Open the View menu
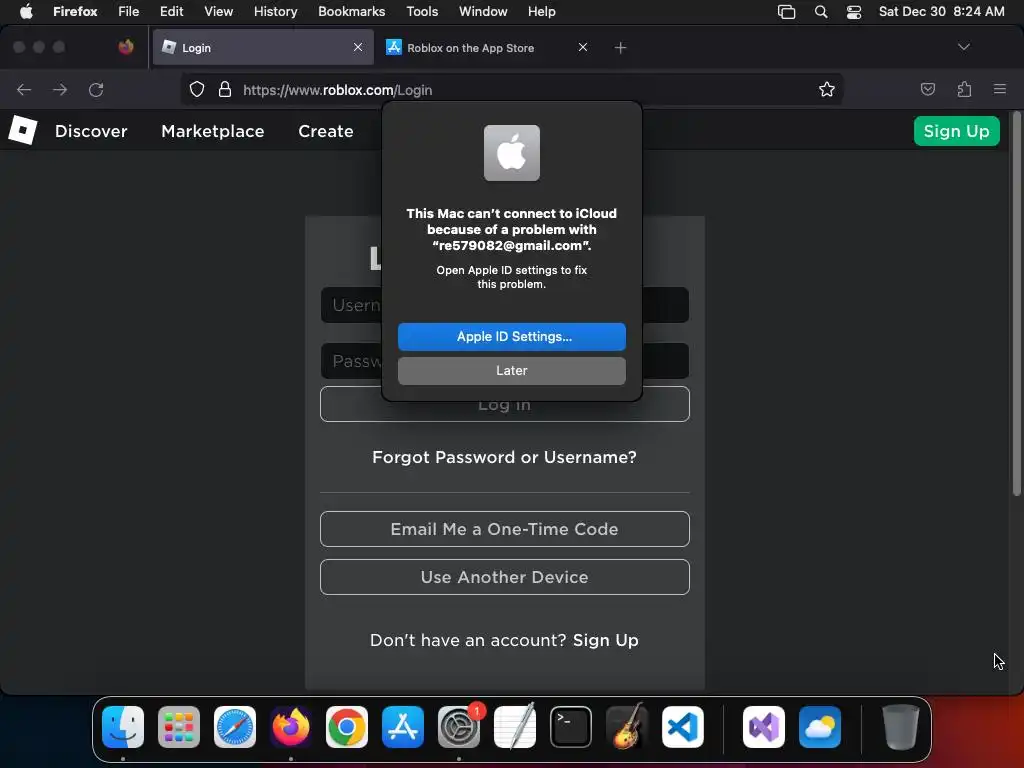The height and width of the screenshot is (768, 1024). click(218, 11)
